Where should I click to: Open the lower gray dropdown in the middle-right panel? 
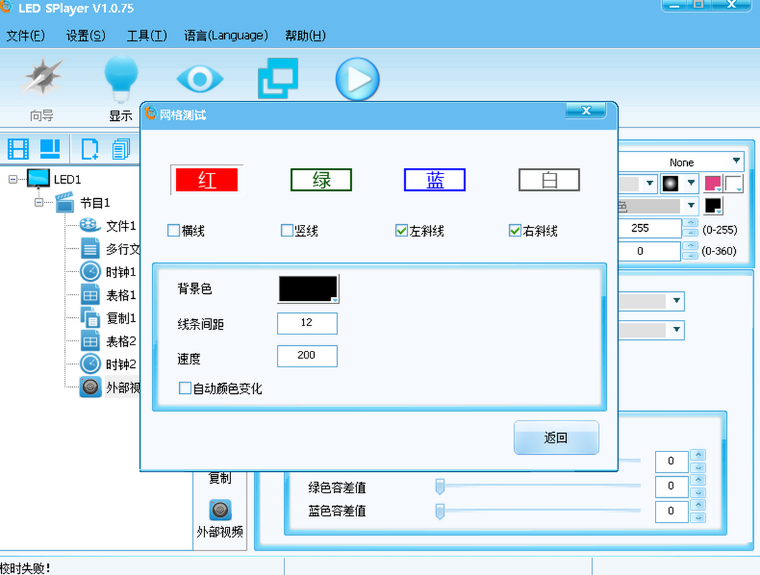[677, 330]
